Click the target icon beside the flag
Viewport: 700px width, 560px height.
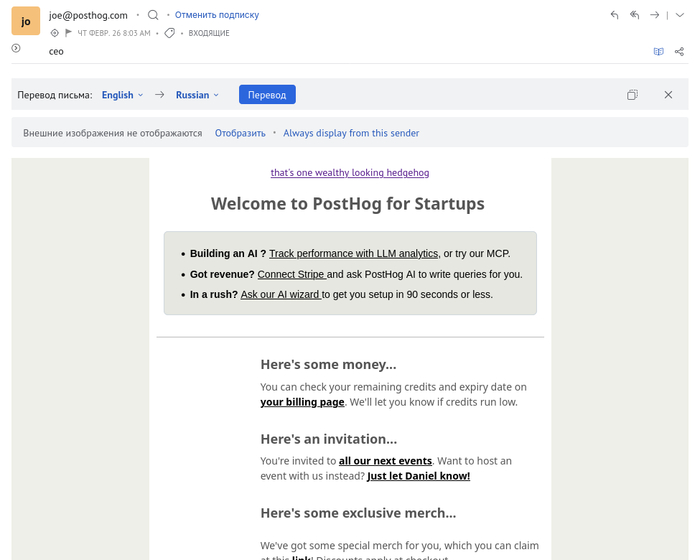tap(54, 33)
